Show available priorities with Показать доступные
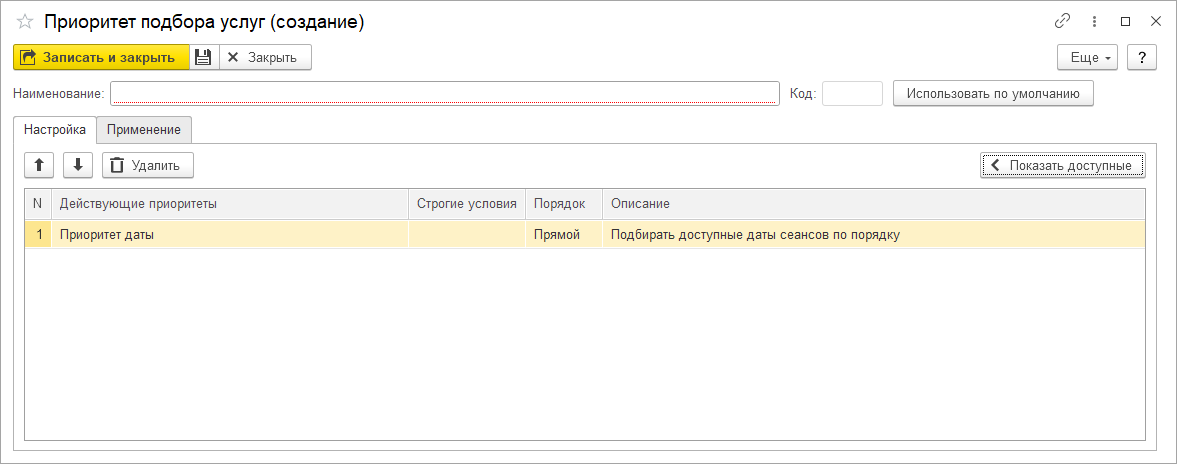 1062,165
